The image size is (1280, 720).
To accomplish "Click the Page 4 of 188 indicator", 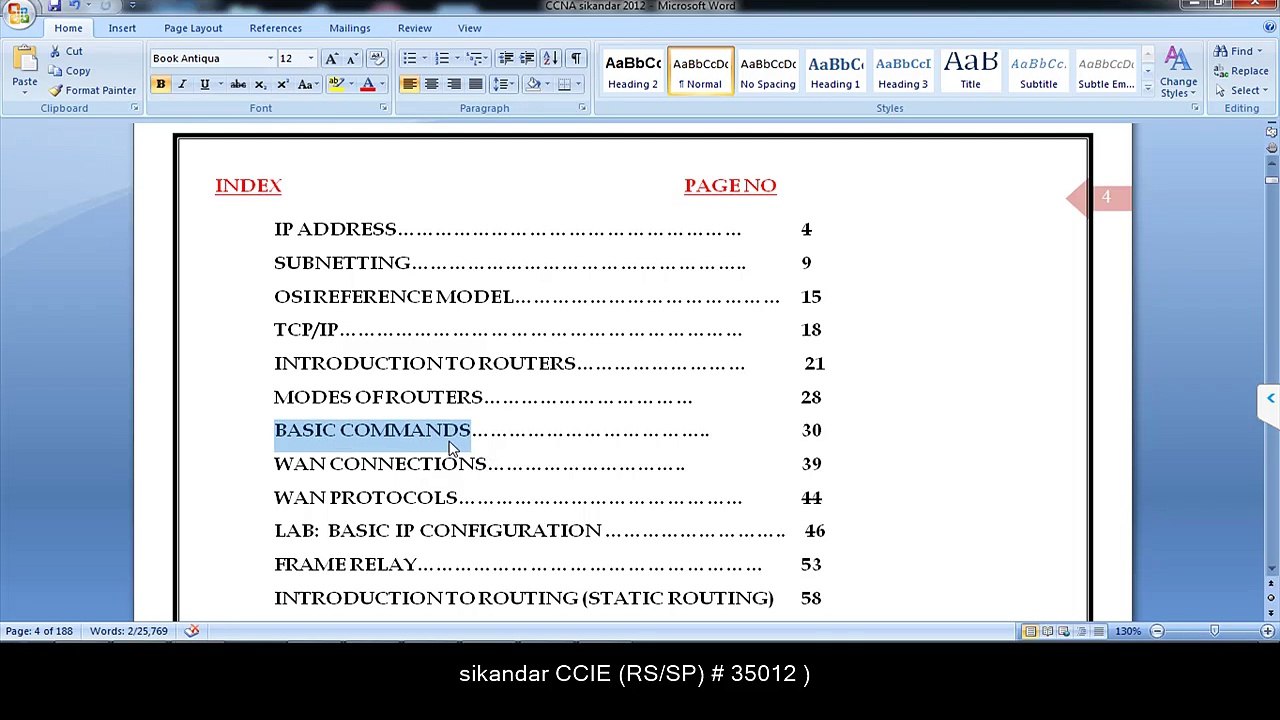I will (x=39, y=631).
